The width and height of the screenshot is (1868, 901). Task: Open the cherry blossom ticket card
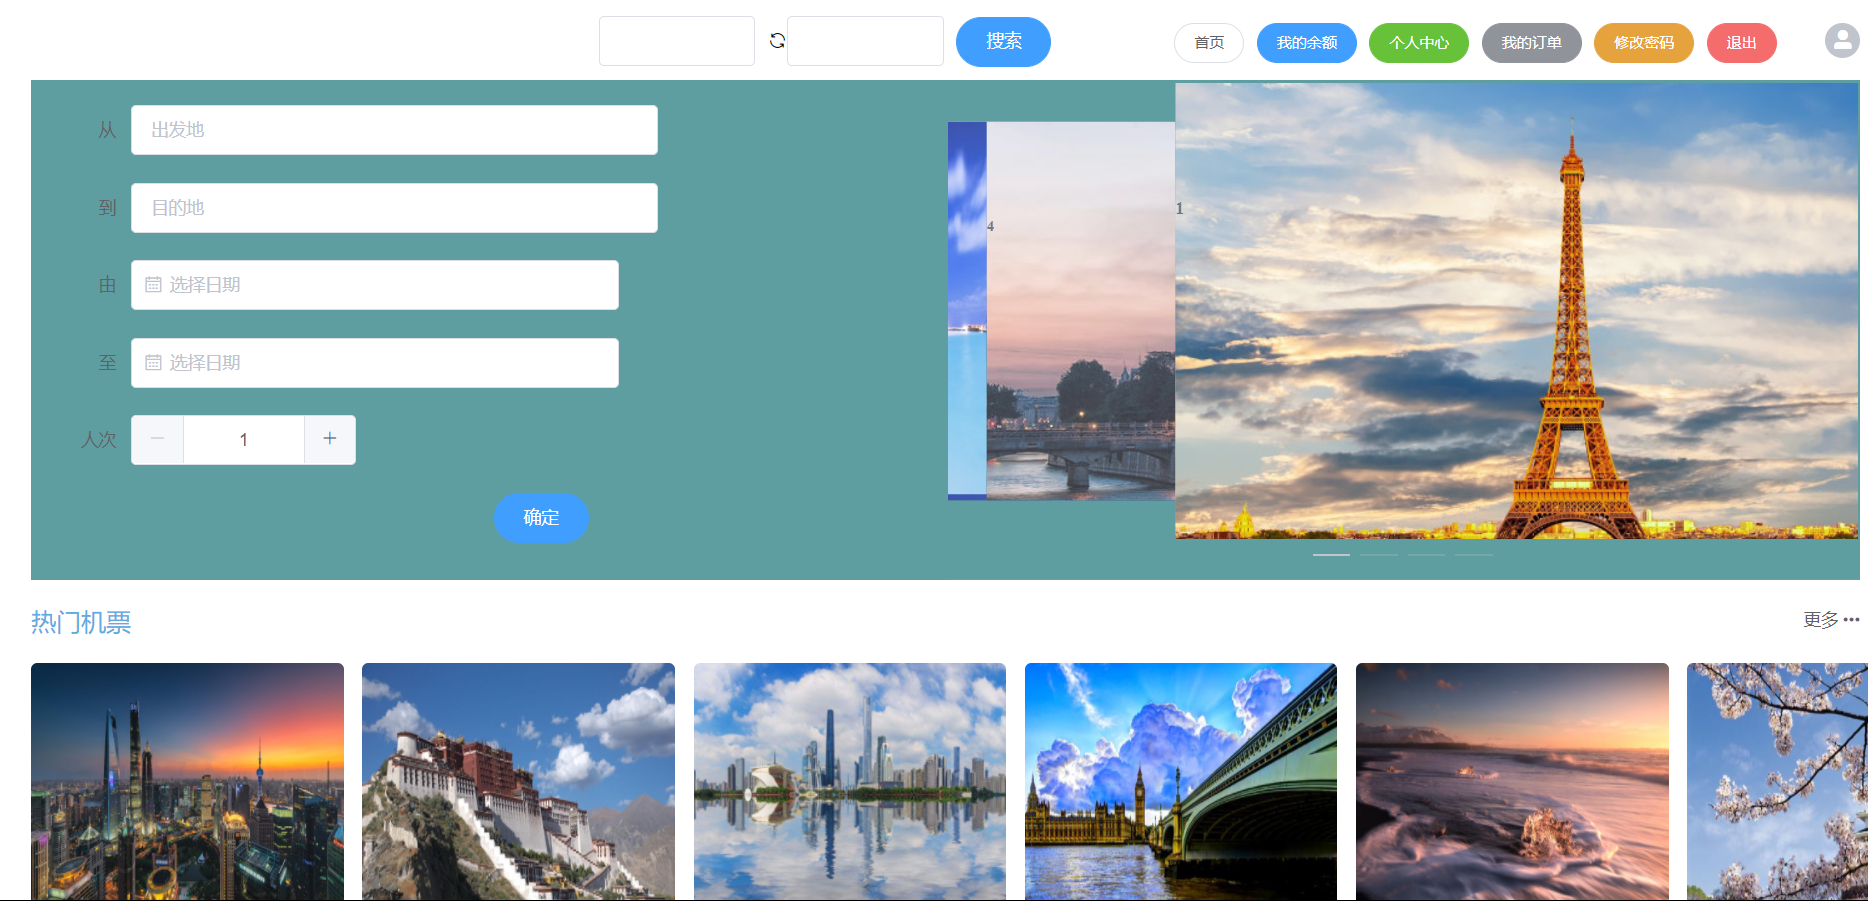pos(1777,781)
